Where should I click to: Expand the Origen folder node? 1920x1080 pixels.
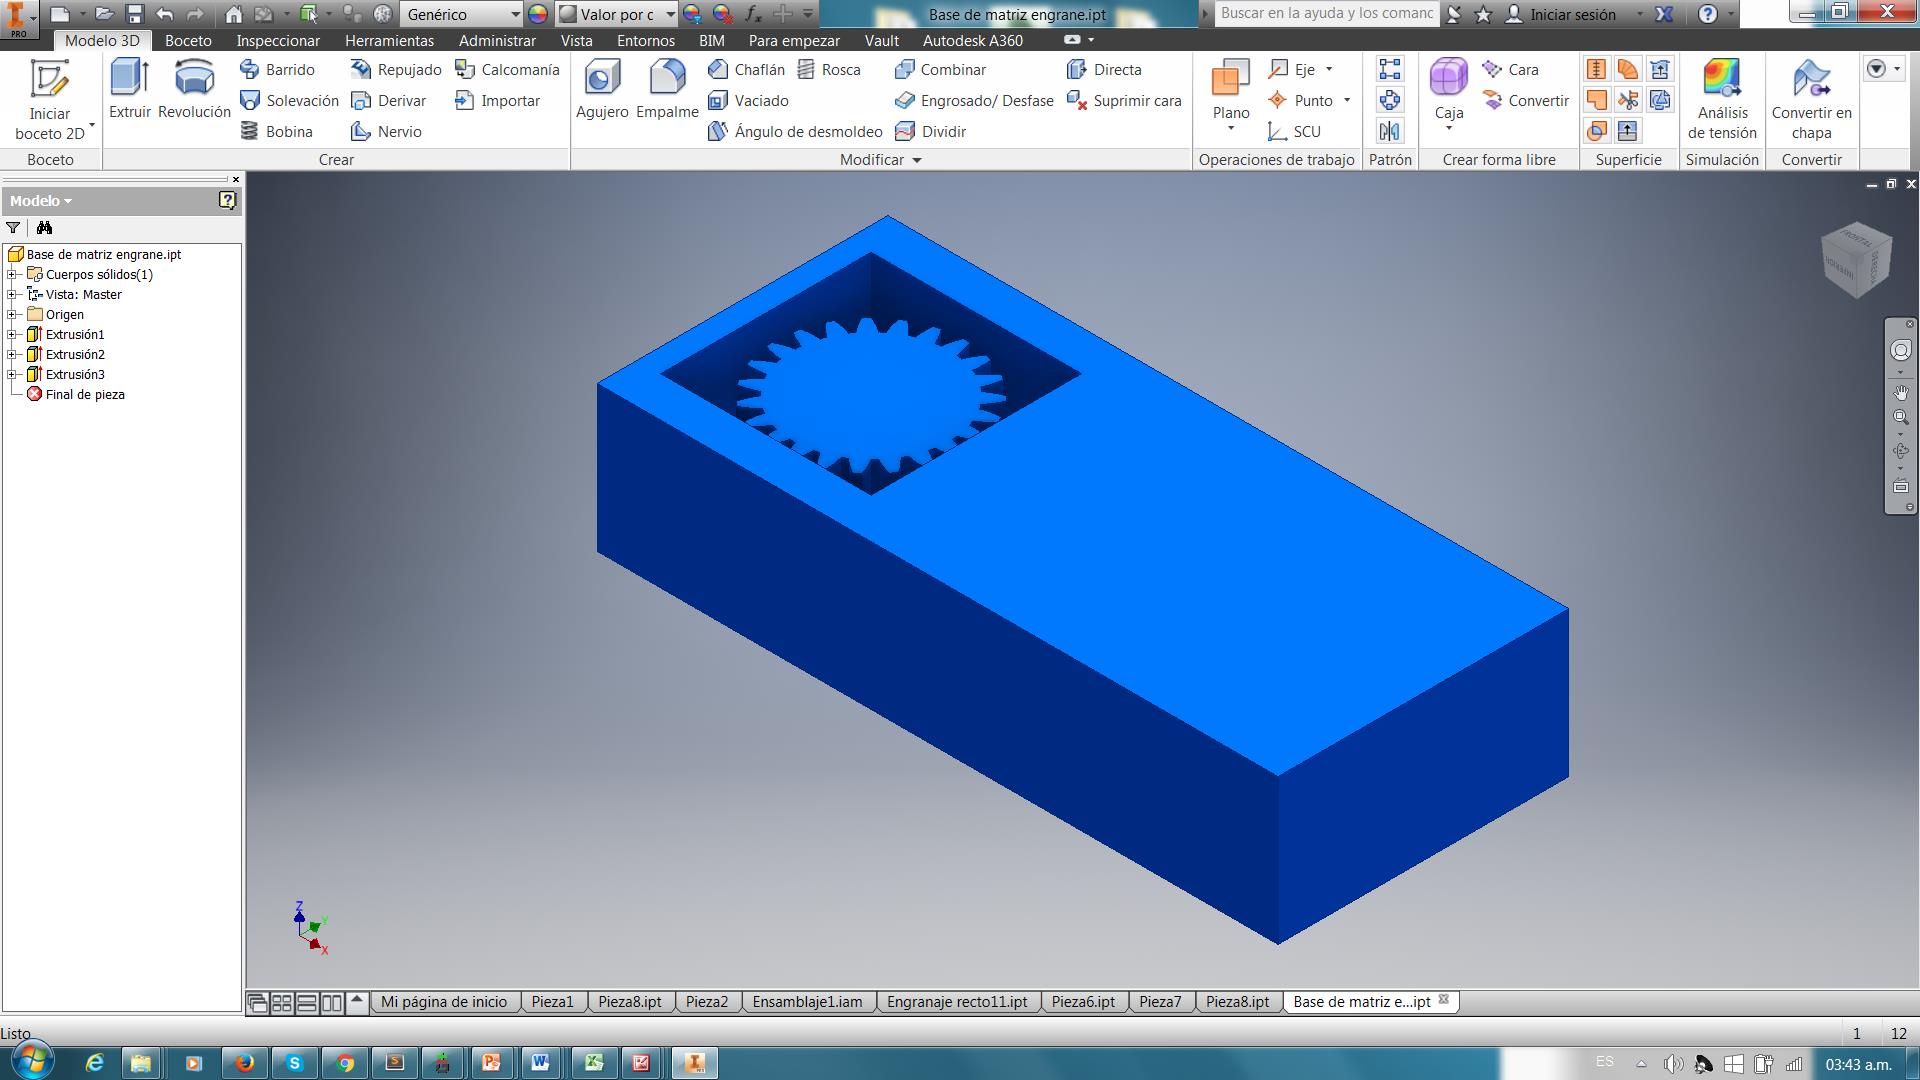coord(13,314)
